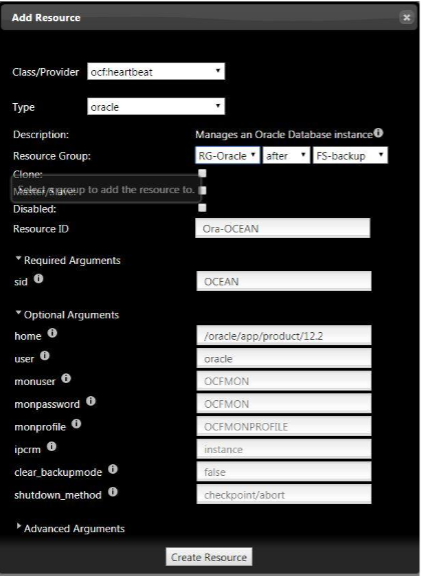This screenshot has width=422, height=576.
Task: Open the Class/Provider dropdown
Action: click(x=156, y=71)
